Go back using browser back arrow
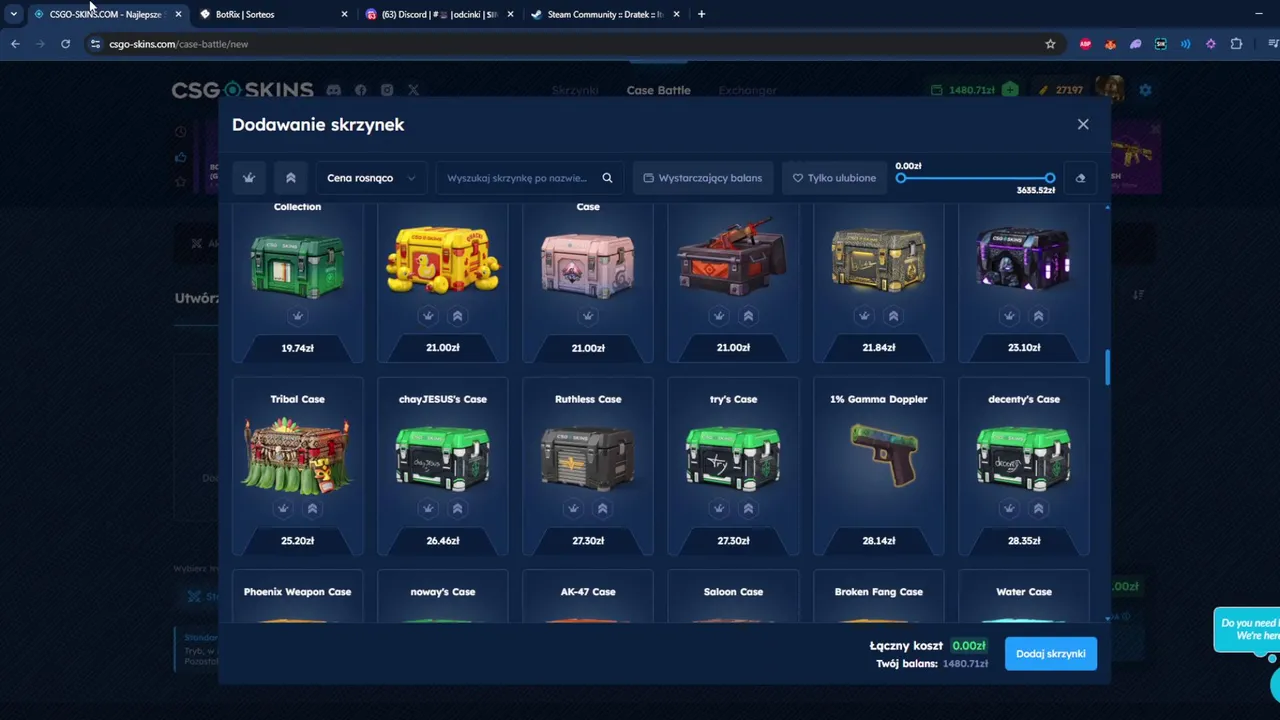The height and width of the screenshot is (720, 1280). pyautogui.click(x=15, y=44)
